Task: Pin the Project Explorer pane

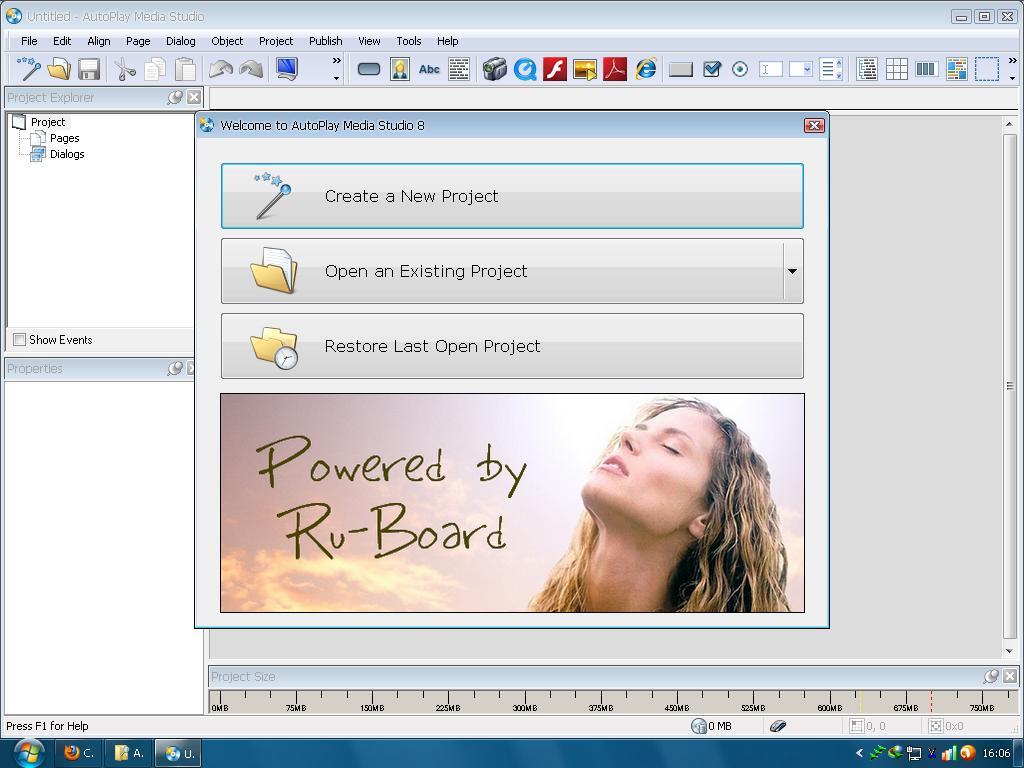Action: pyautogui.click(x=174, y=97)
